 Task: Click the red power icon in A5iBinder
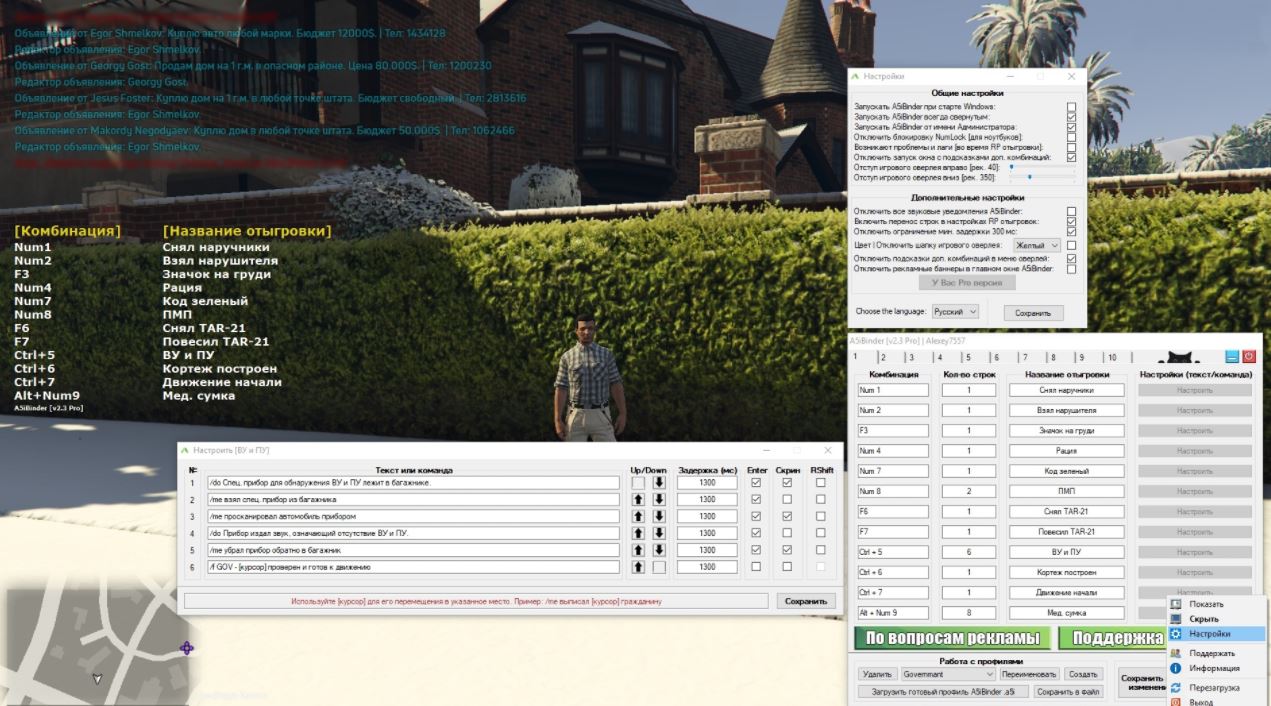[x=1249, y=356]
